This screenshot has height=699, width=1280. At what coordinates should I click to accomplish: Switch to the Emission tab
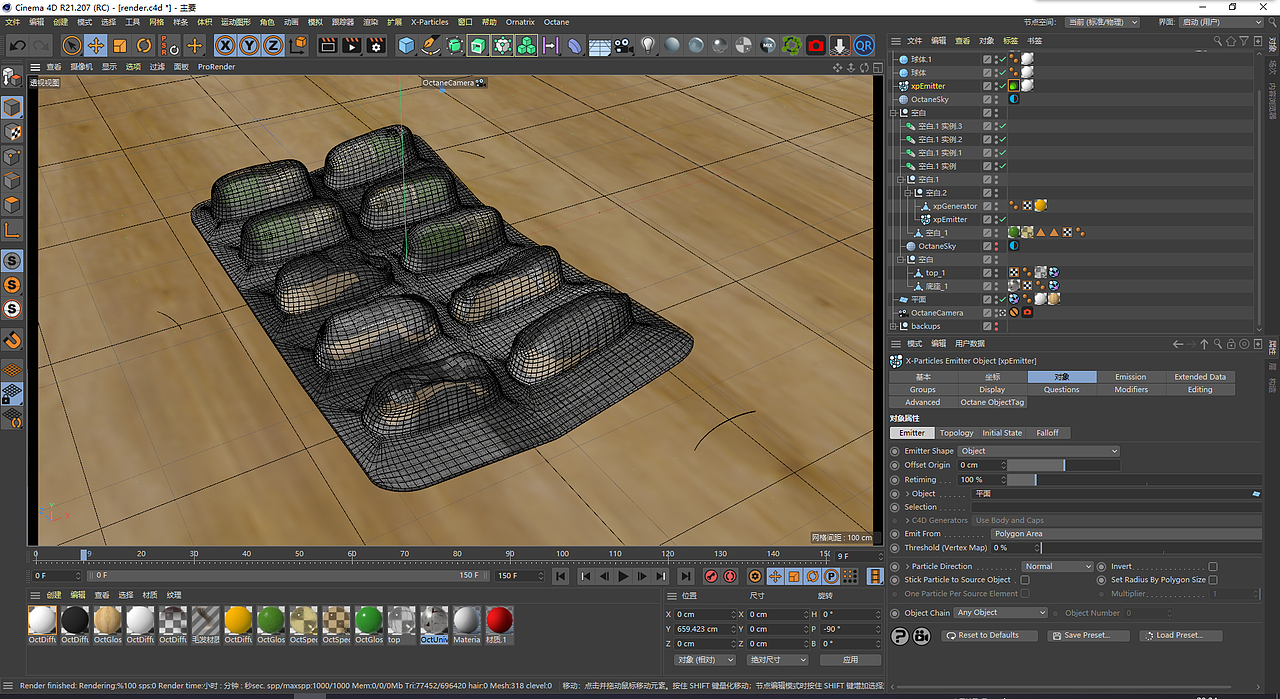tap(1130, 377)
